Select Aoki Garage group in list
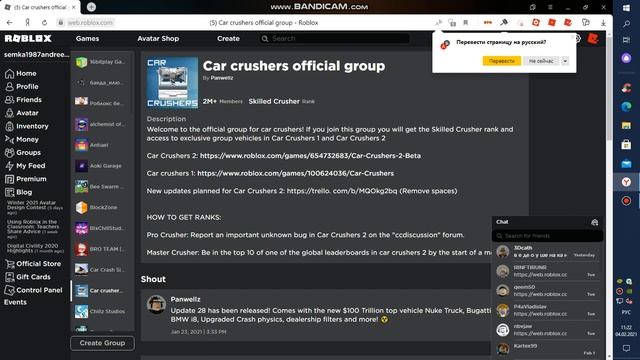Screen dimensions: 640x360 101,166
